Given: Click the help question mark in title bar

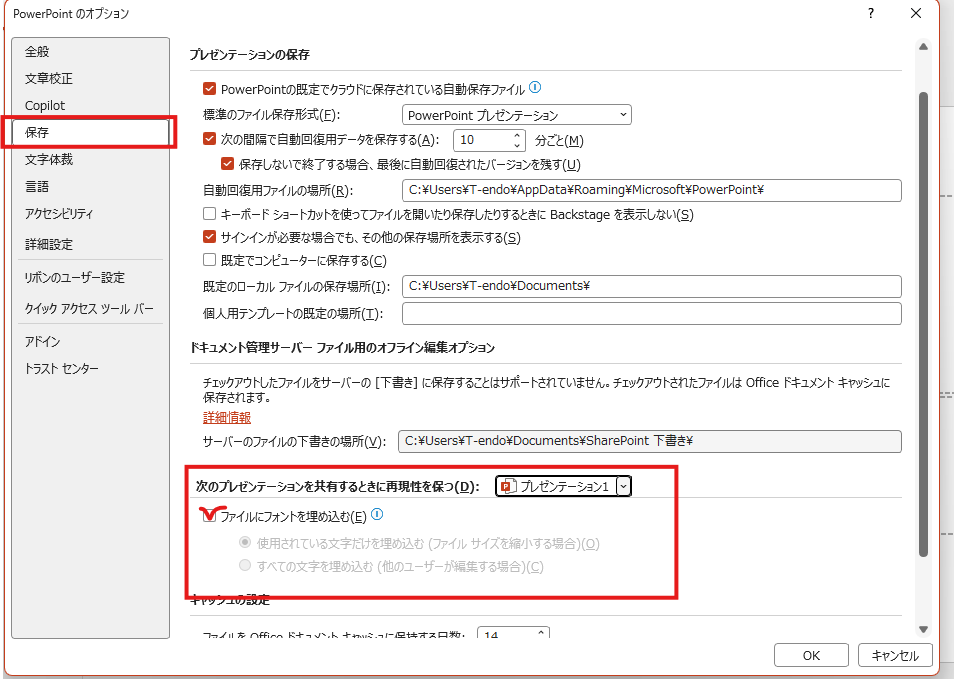Looking at the screenshot, I should pyautogui.click(x=871, y=14).
